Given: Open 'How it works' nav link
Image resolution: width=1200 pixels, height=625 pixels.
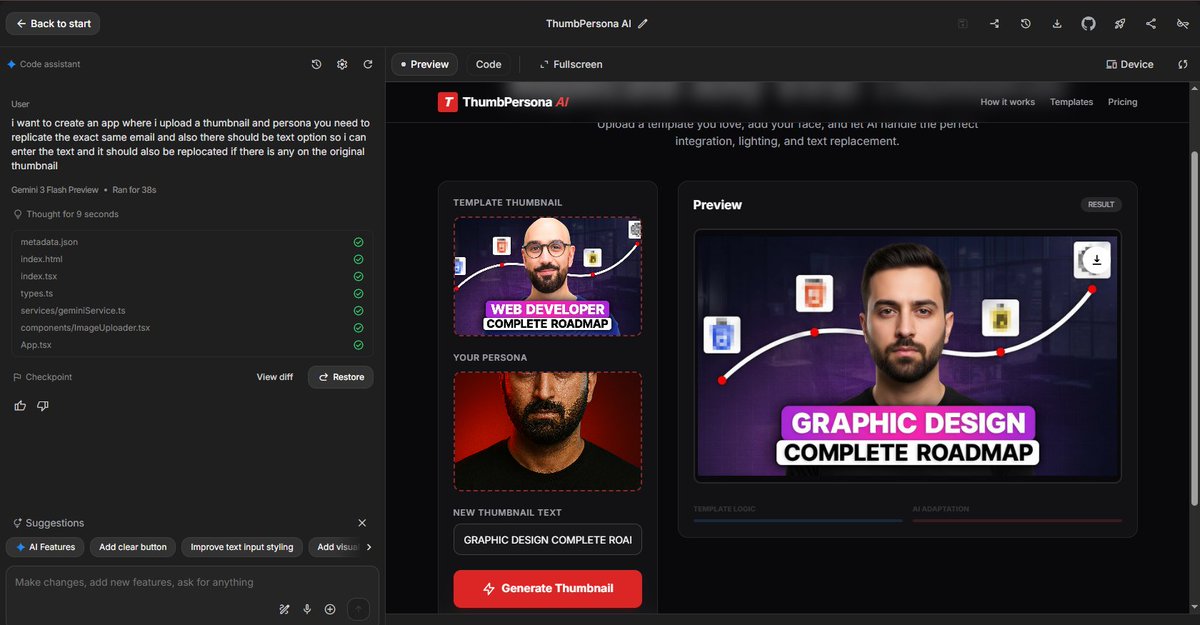Looking at the screenshot, I should coord(1007,102).
